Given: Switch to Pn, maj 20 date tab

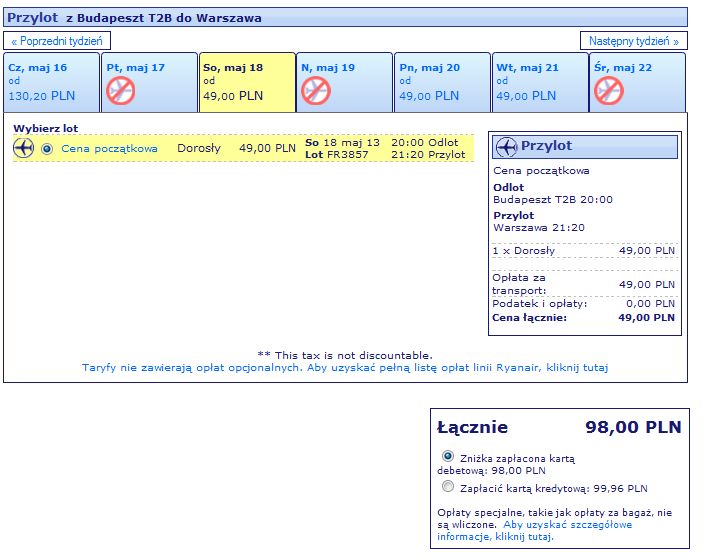Looking at the screenshot, I should (x=442, y=82).
